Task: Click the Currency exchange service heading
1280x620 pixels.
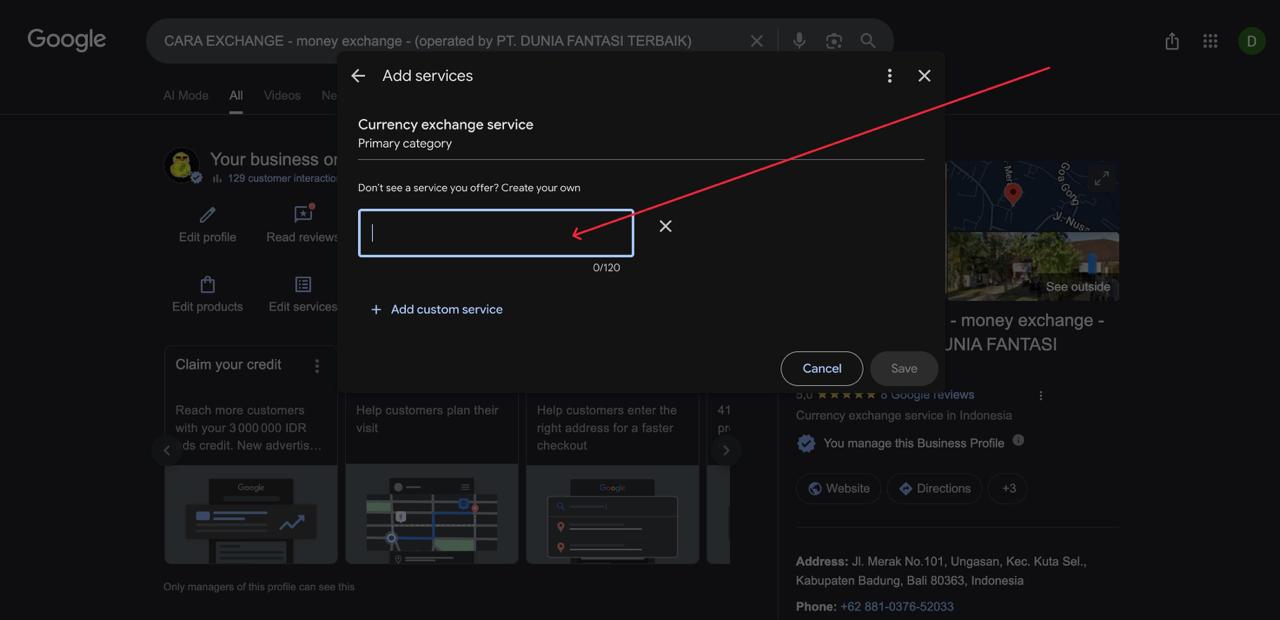Action: tap(446, 124)
